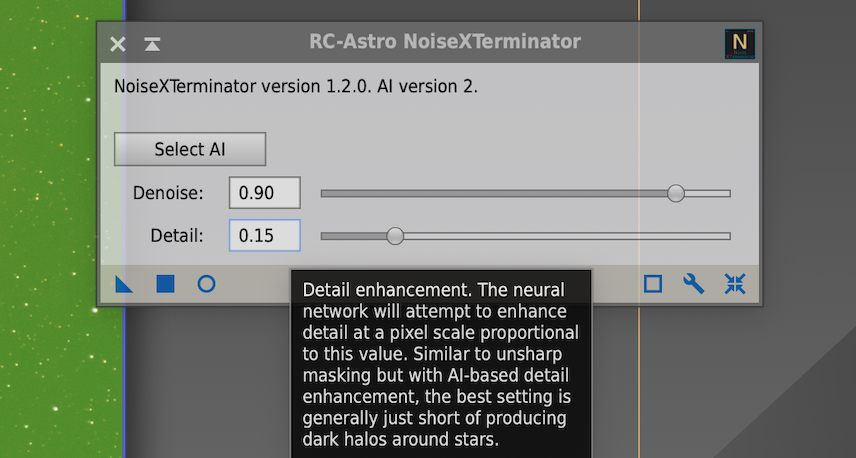Image resolution: width=856 pixels, height=458 pixels.
Task: Click the NoiseXTerminator N logo icon
Action: tap(740, 44)
